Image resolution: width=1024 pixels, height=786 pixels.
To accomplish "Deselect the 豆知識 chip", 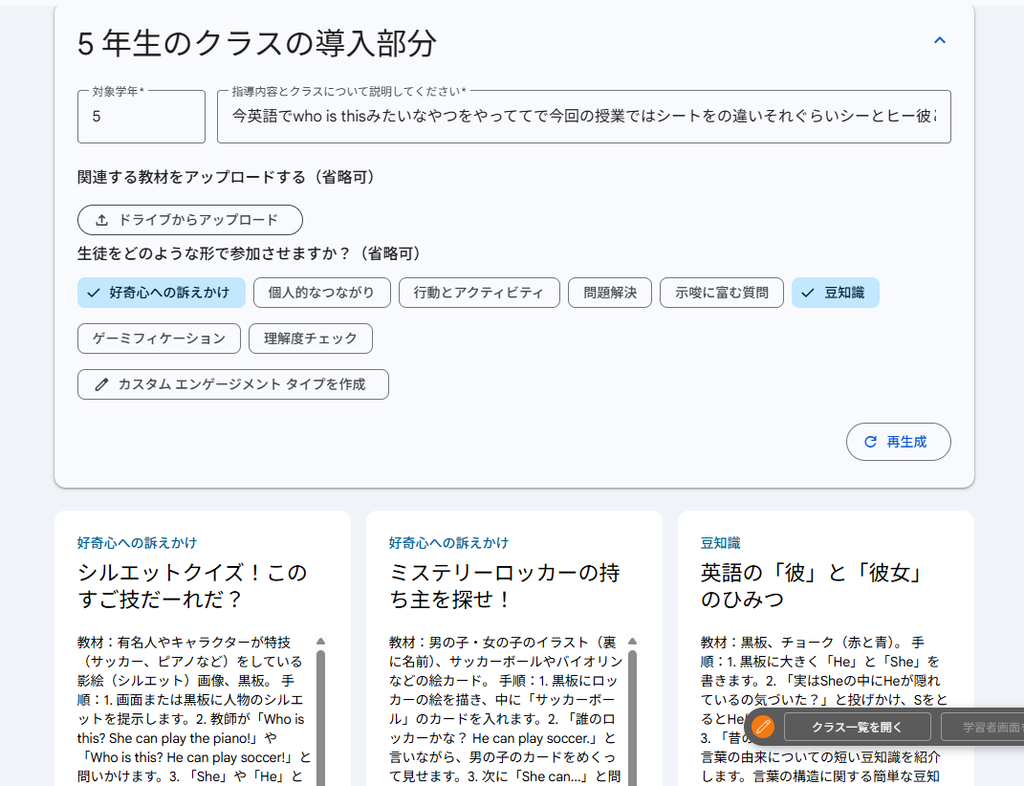I will (835, 292).
